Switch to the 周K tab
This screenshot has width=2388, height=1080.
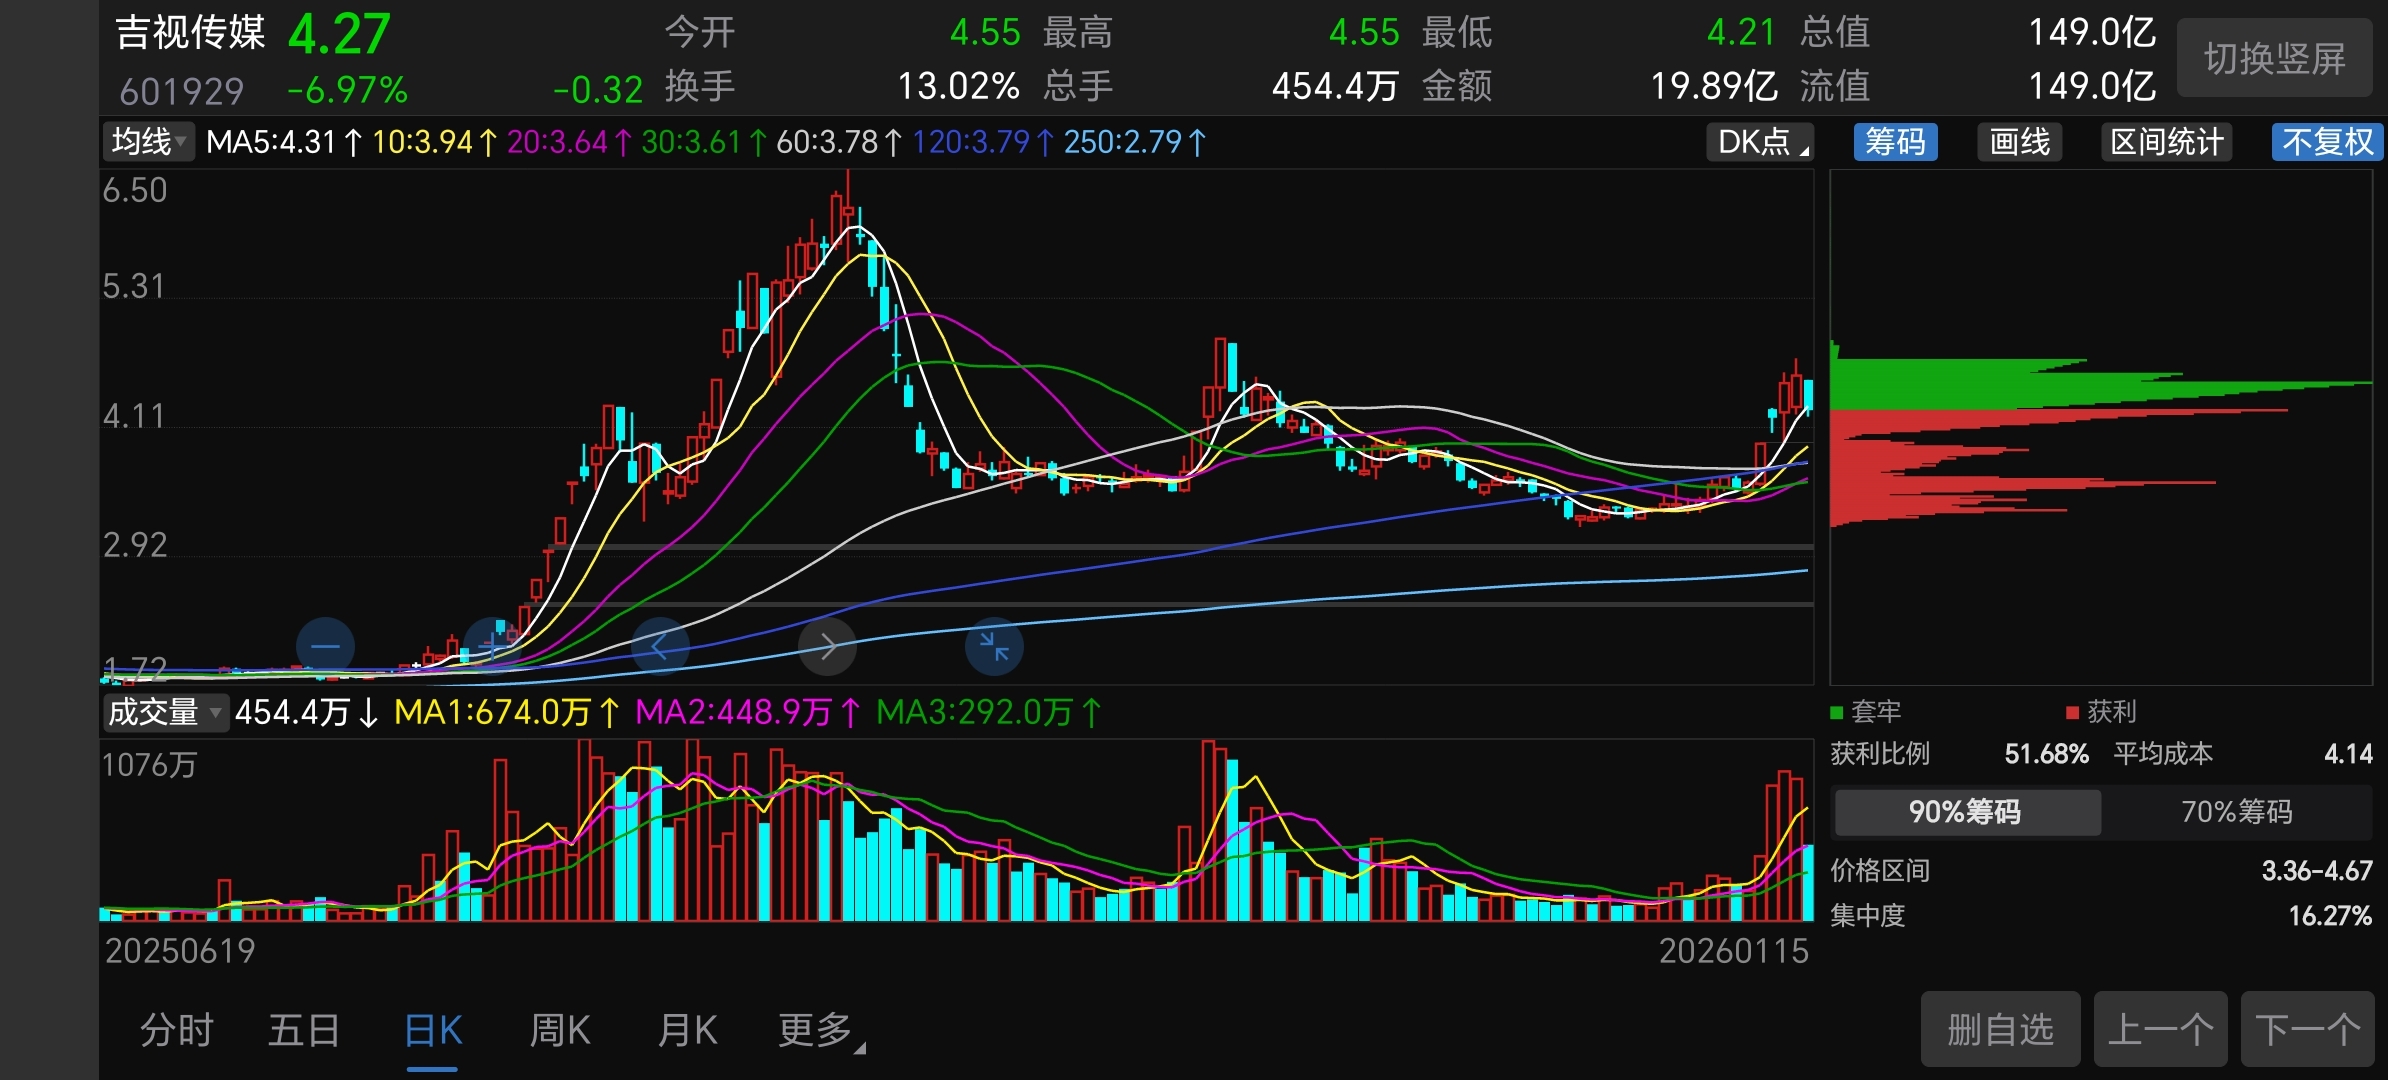[560, 1030]
